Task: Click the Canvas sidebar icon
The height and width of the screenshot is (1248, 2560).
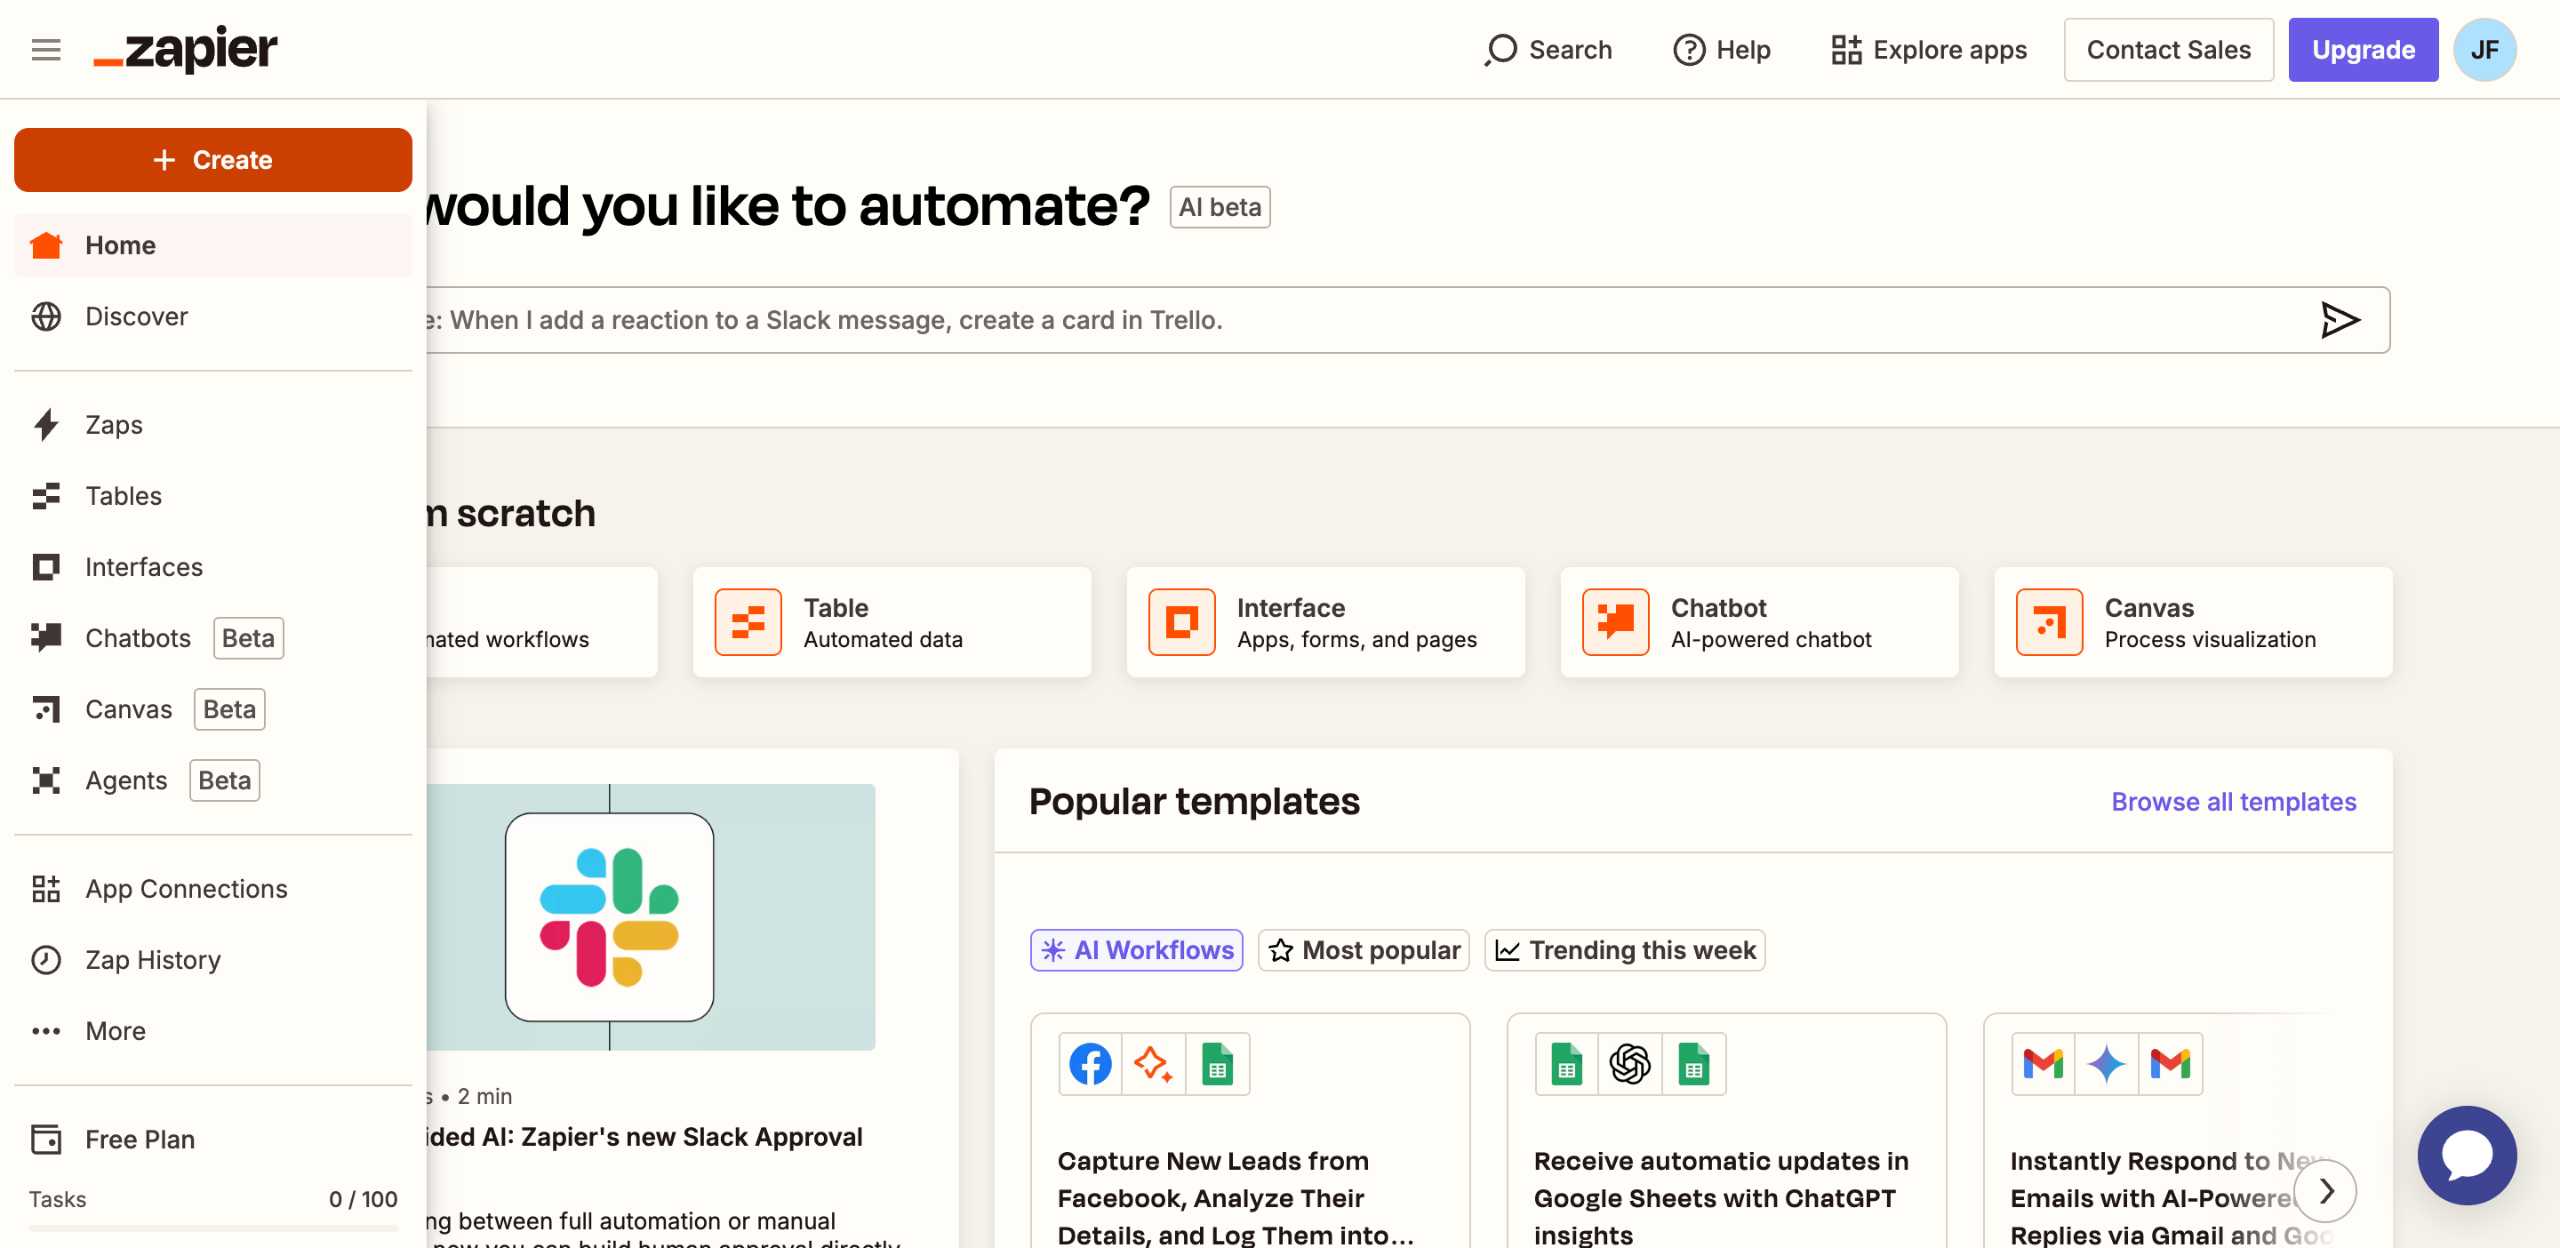Action: tap(46, 709)
